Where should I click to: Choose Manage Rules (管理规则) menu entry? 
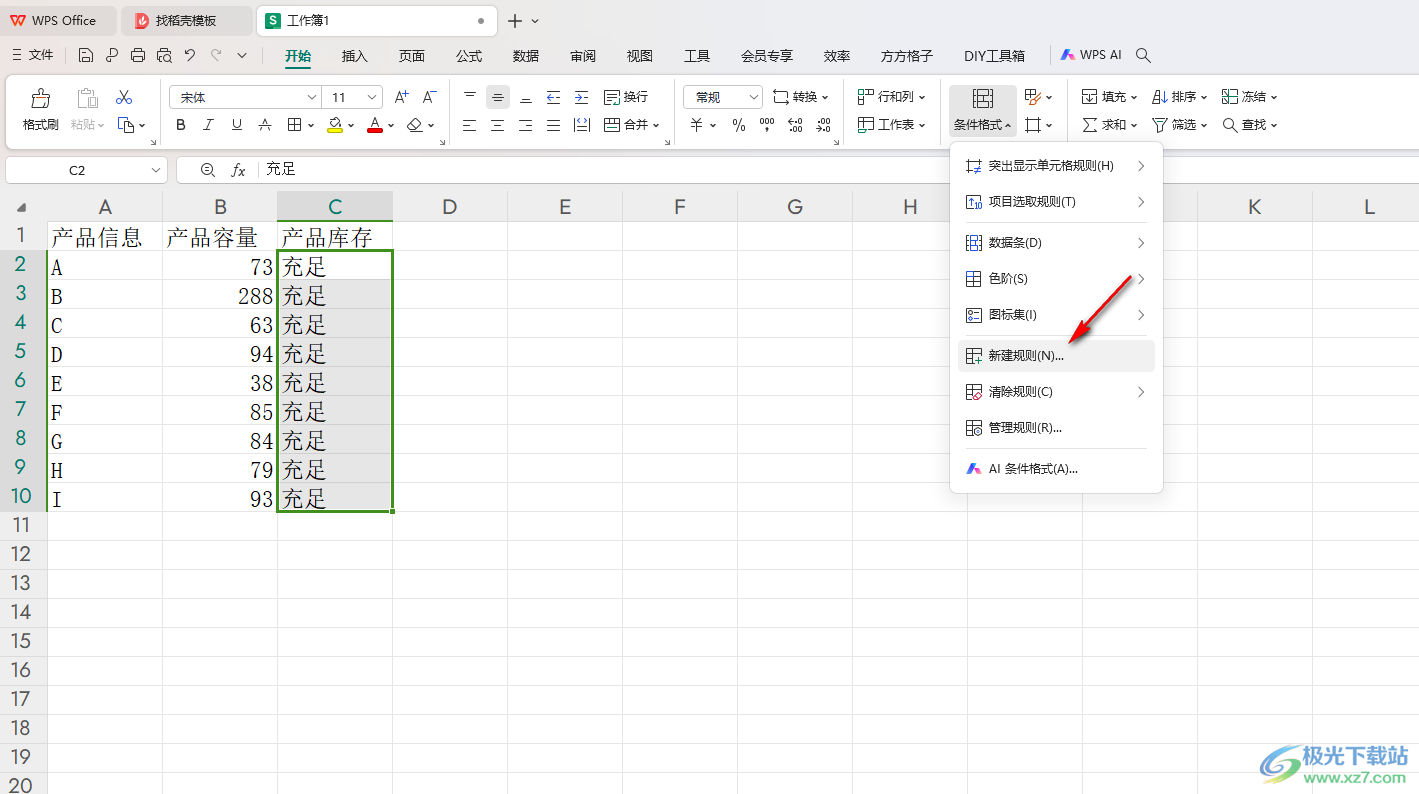point(1056,428)
